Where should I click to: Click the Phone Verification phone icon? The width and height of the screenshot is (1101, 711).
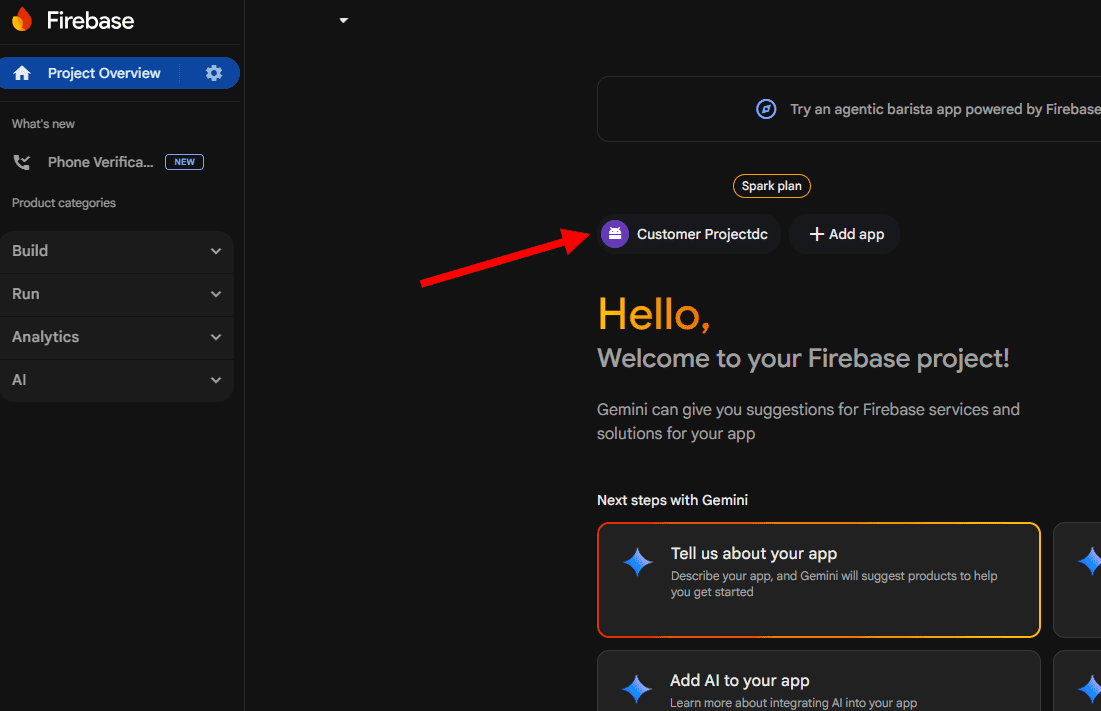[22, 162]
